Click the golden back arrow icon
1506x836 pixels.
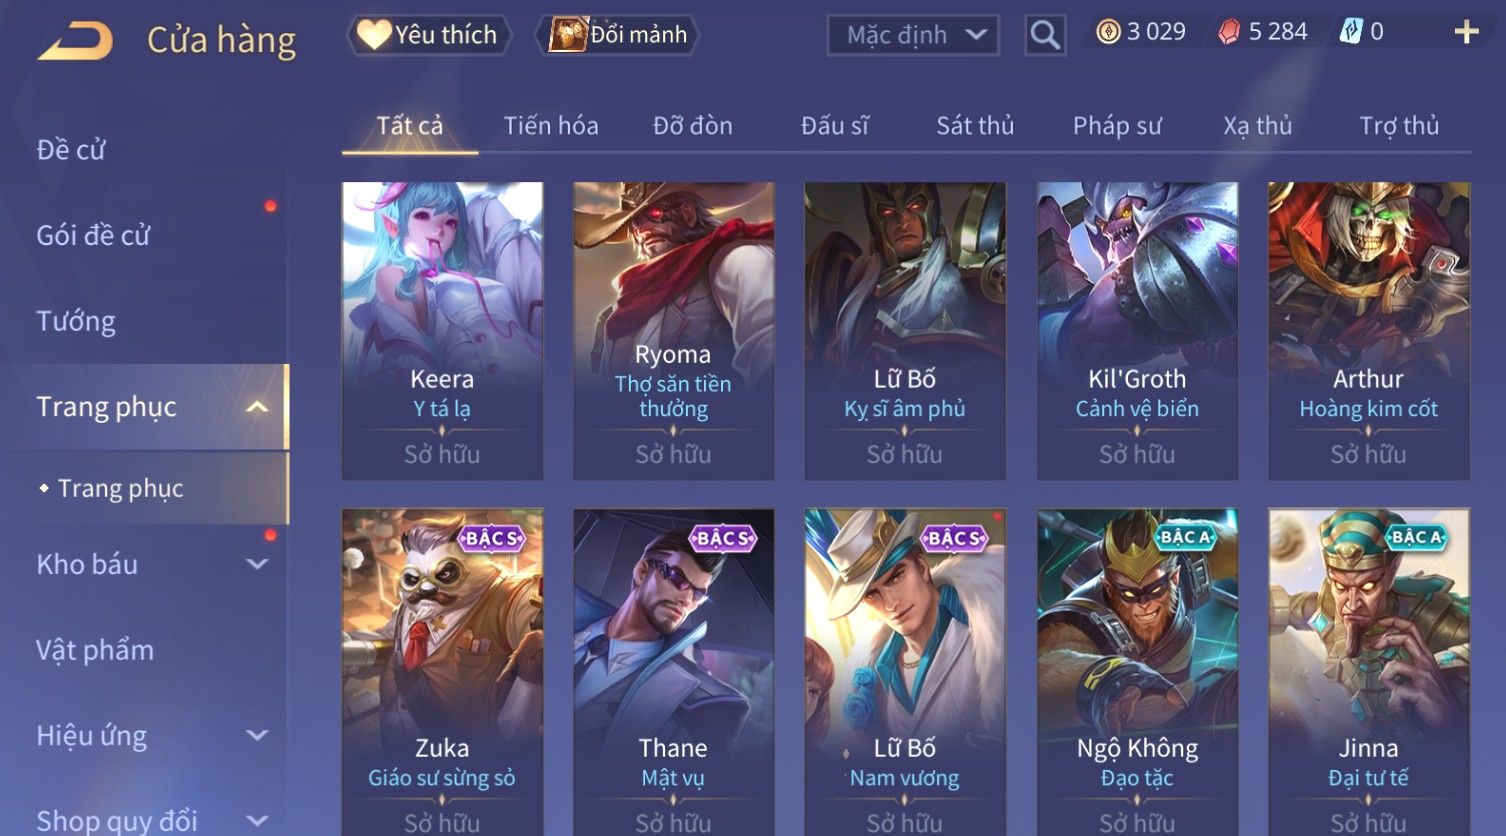pyautogui.click(x=75, y=40)
